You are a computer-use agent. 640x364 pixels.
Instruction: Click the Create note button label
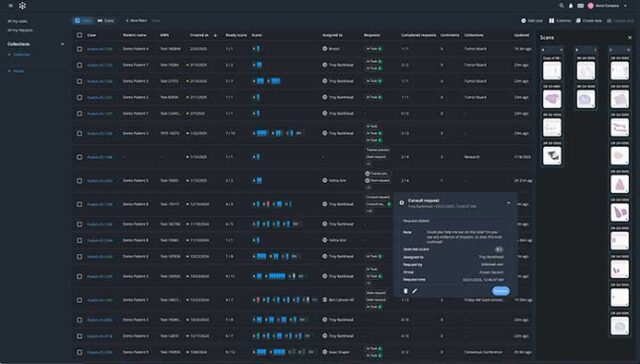(x=592, y=20)
